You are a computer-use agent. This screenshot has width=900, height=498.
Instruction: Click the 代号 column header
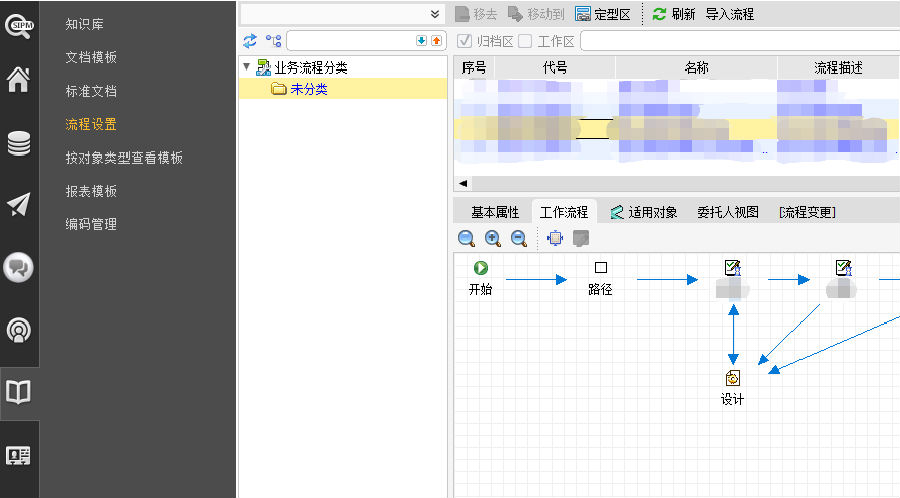point(555,68)
